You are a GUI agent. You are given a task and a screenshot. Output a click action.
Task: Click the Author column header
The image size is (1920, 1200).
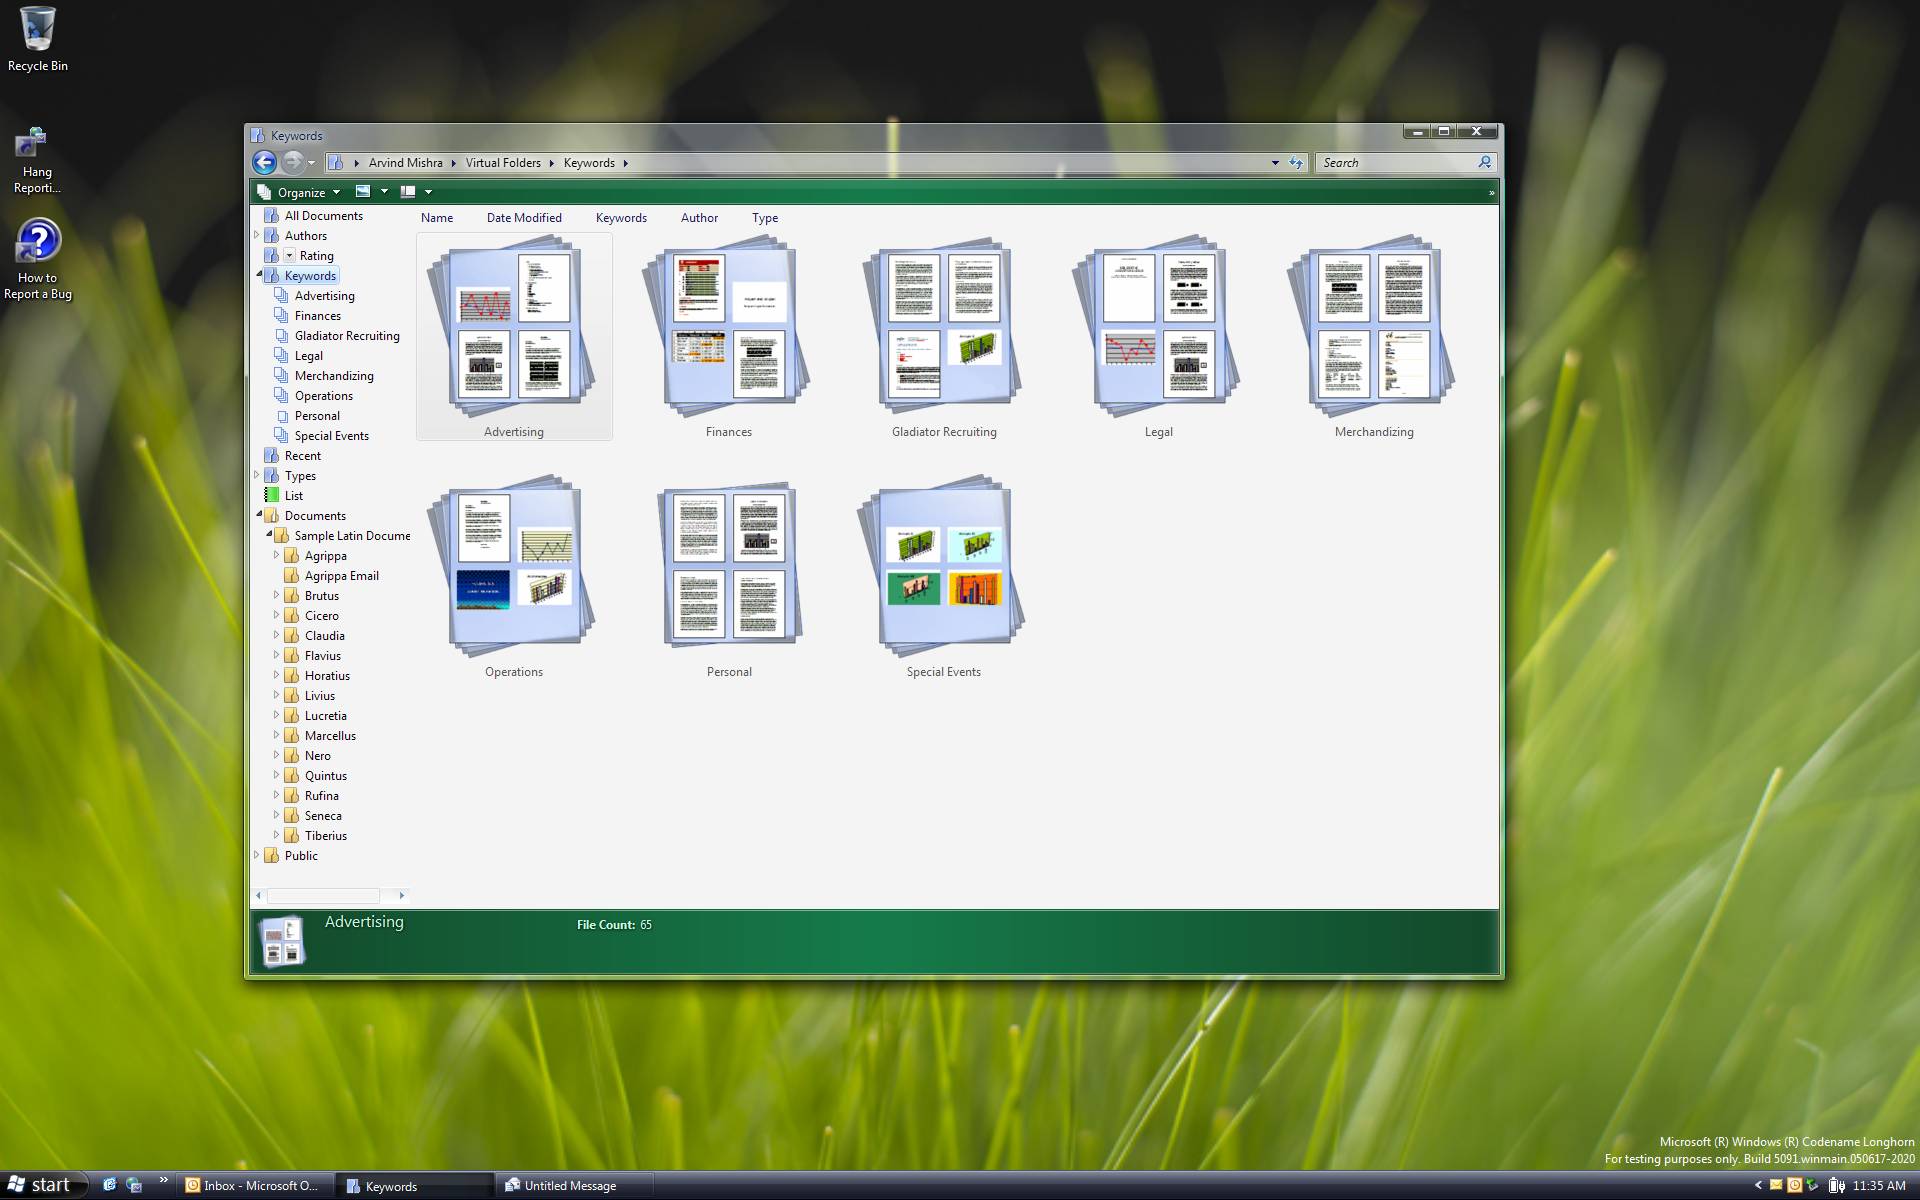(x=699, y=218)
